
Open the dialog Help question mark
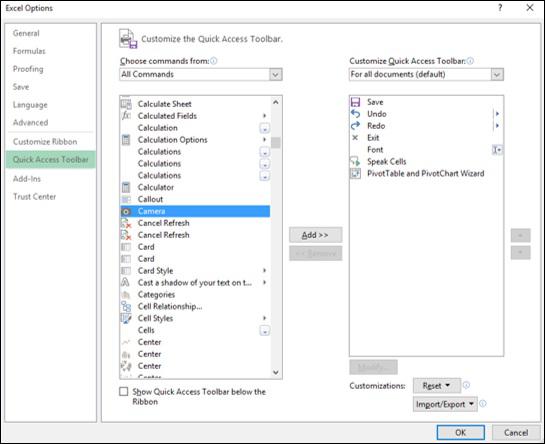[x=500, y=8]
